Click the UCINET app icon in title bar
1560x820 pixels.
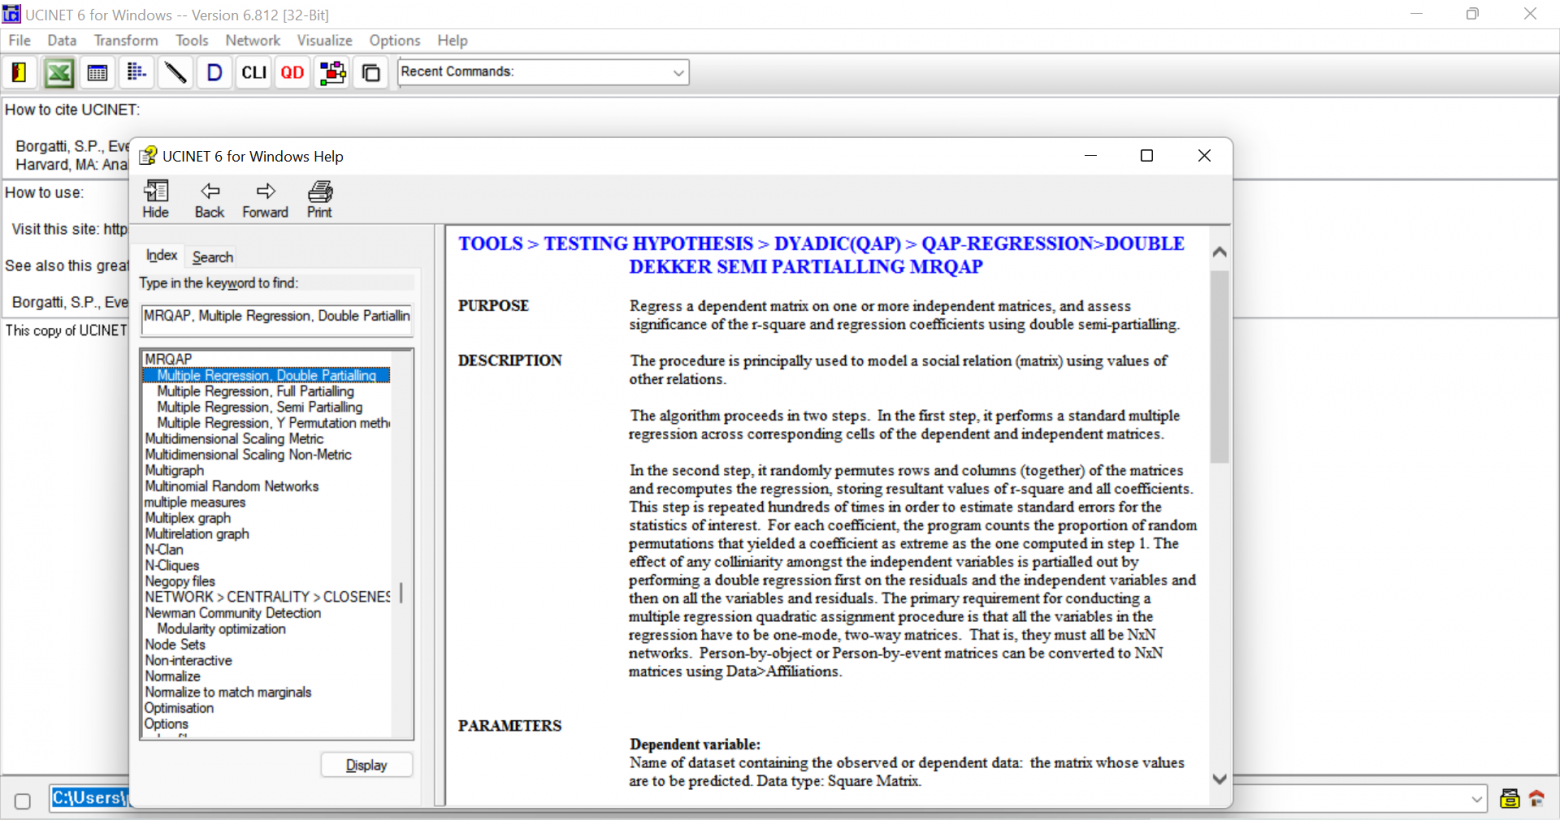[11, 14]
